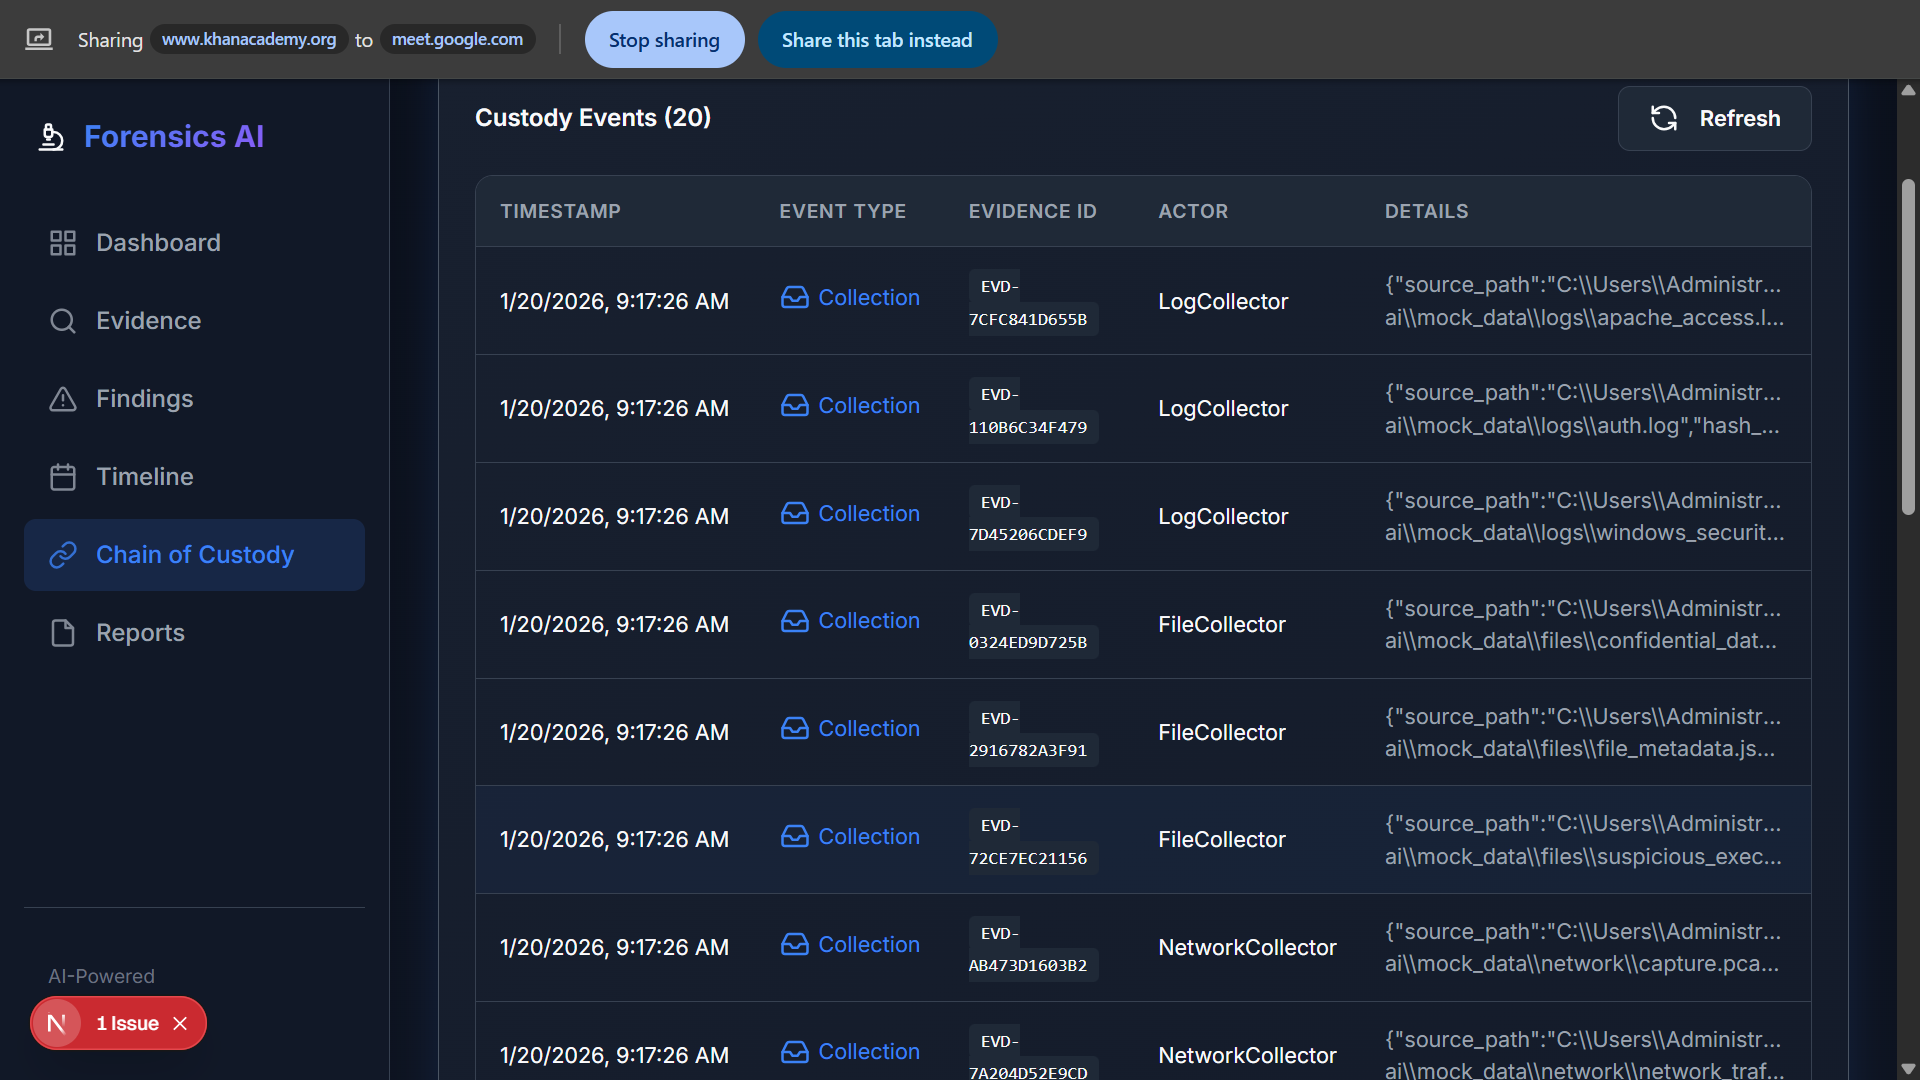Open the Next.js 1 Issue indicator
1920x1080 pixels.
pyautogui.click(x=127, y=1023)
